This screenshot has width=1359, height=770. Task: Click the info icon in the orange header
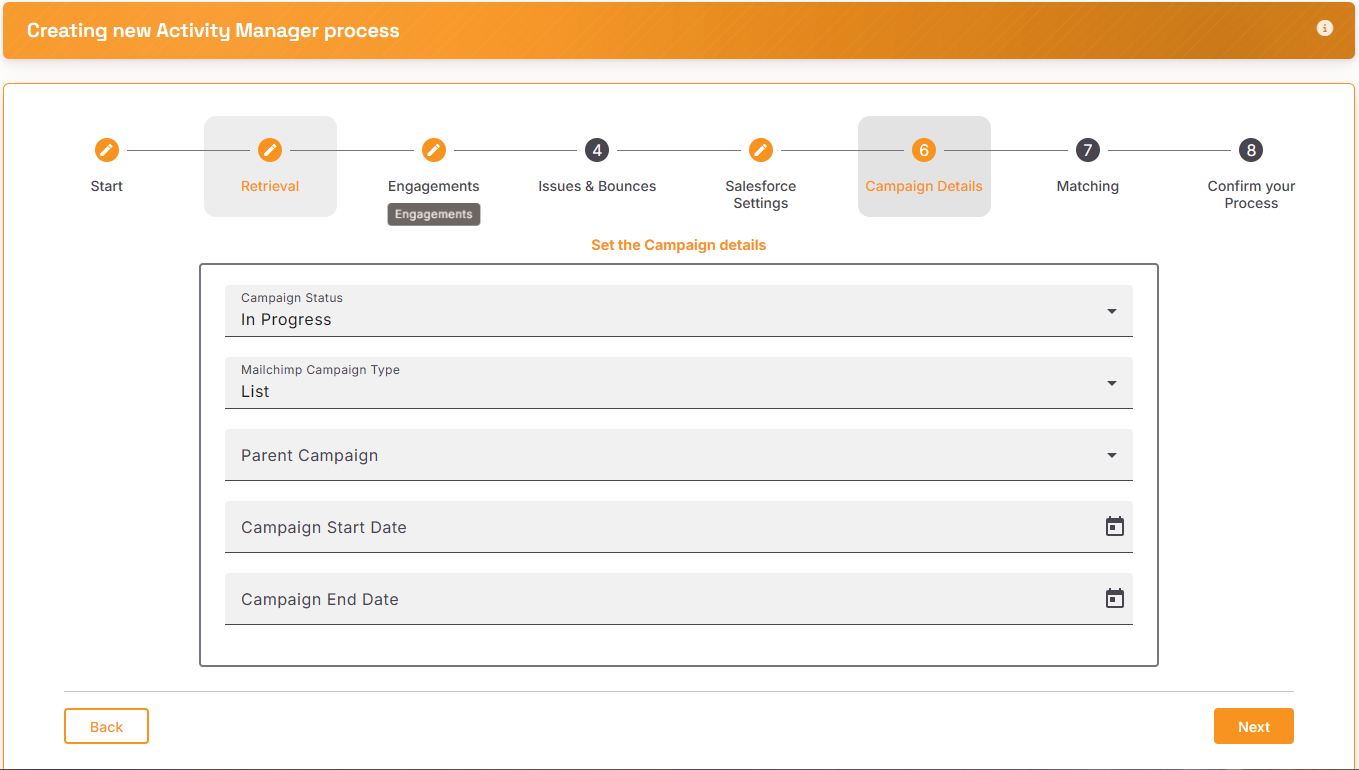(x=1325, y=28)
